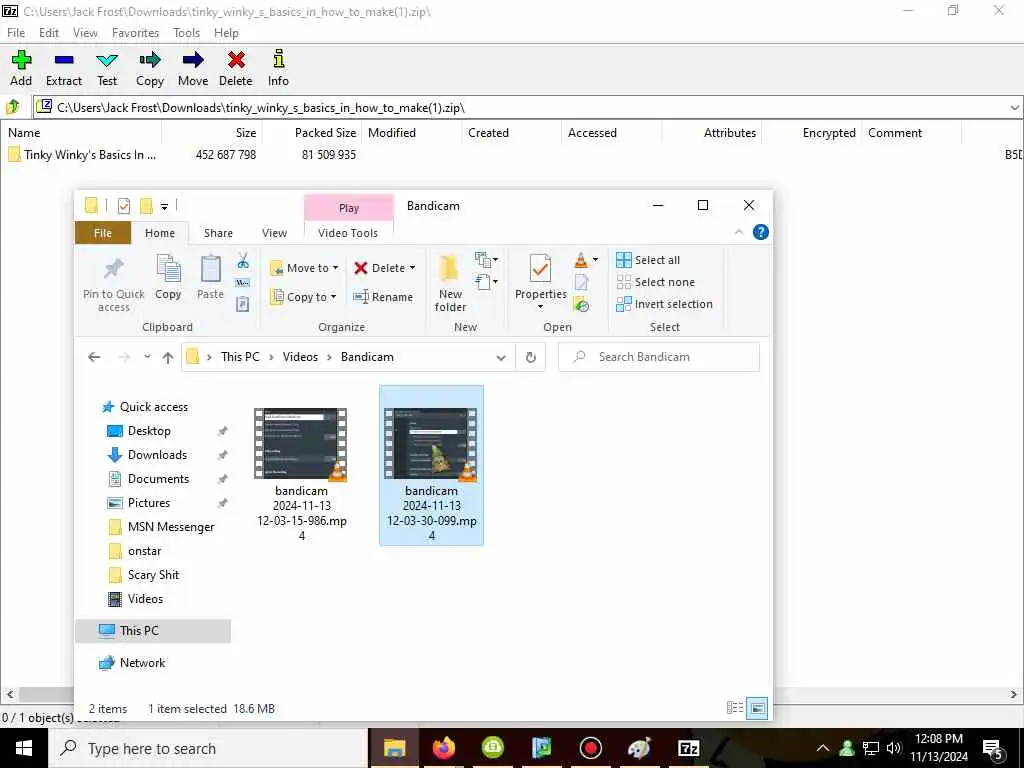
Task: Click the Copy path icon in Clipboard group
Action: pyautogui.click(x=243, y=283)
